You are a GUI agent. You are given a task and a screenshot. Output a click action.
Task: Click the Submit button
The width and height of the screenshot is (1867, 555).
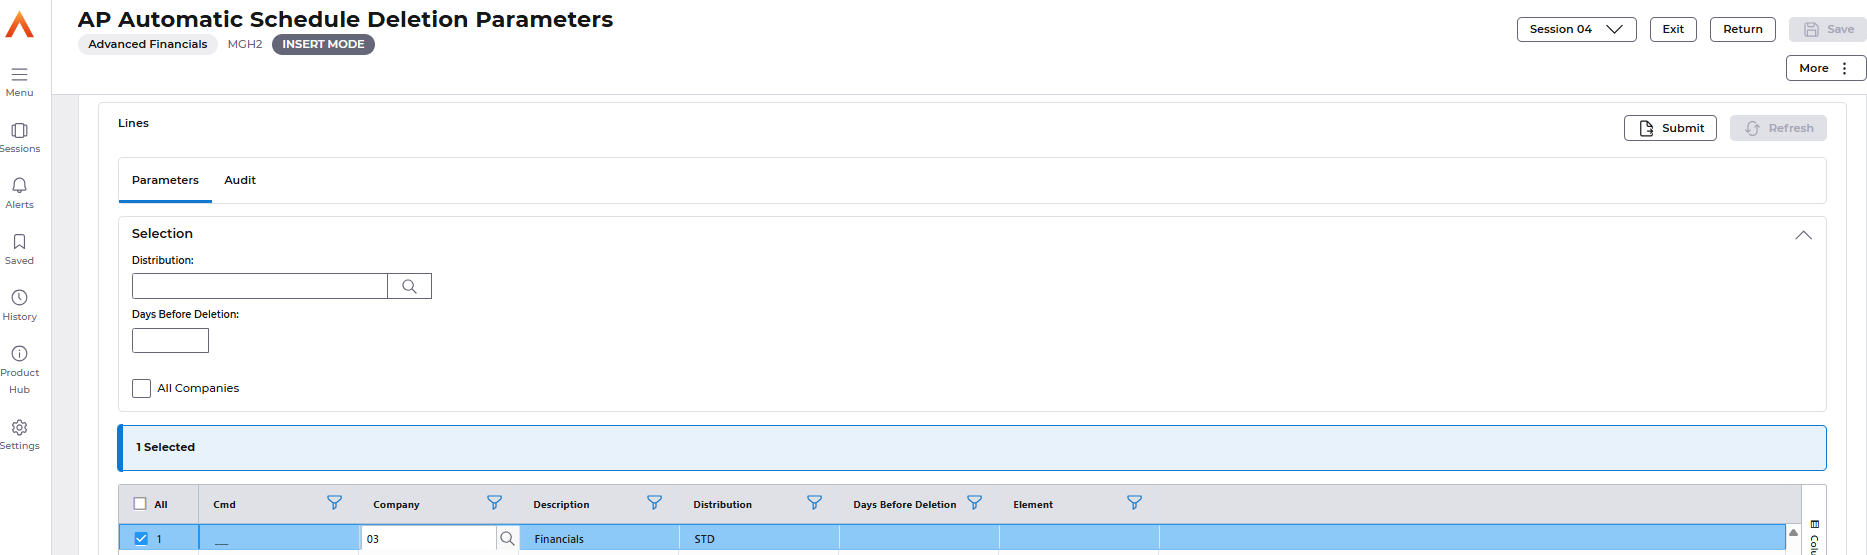1670,128
